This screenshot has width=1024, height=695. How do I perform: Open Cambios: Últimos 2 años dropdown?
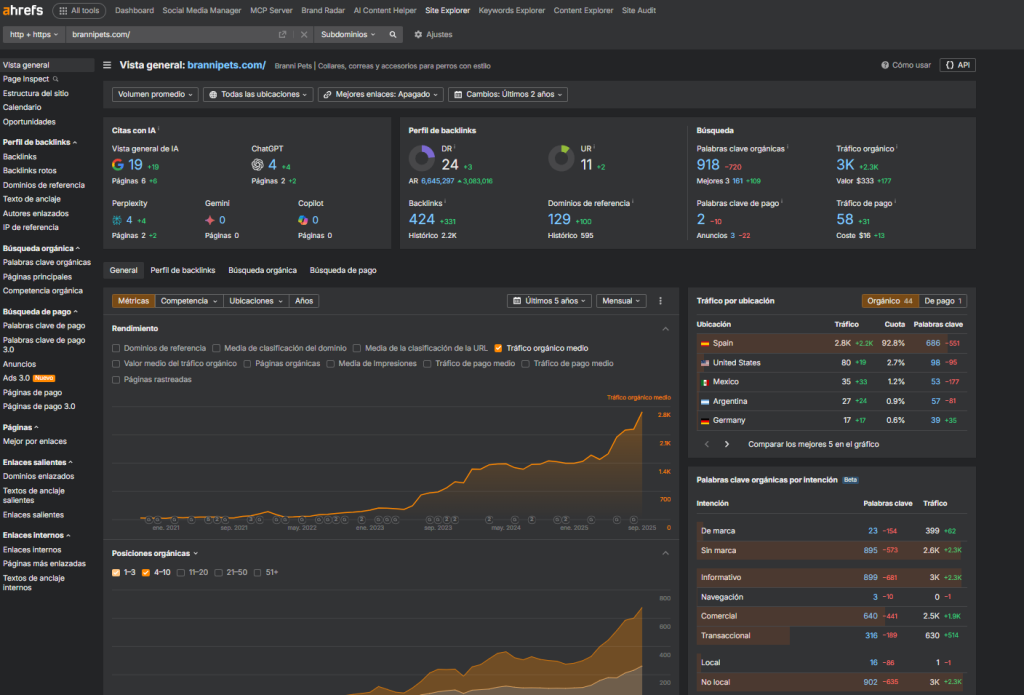tap(507, 95)
